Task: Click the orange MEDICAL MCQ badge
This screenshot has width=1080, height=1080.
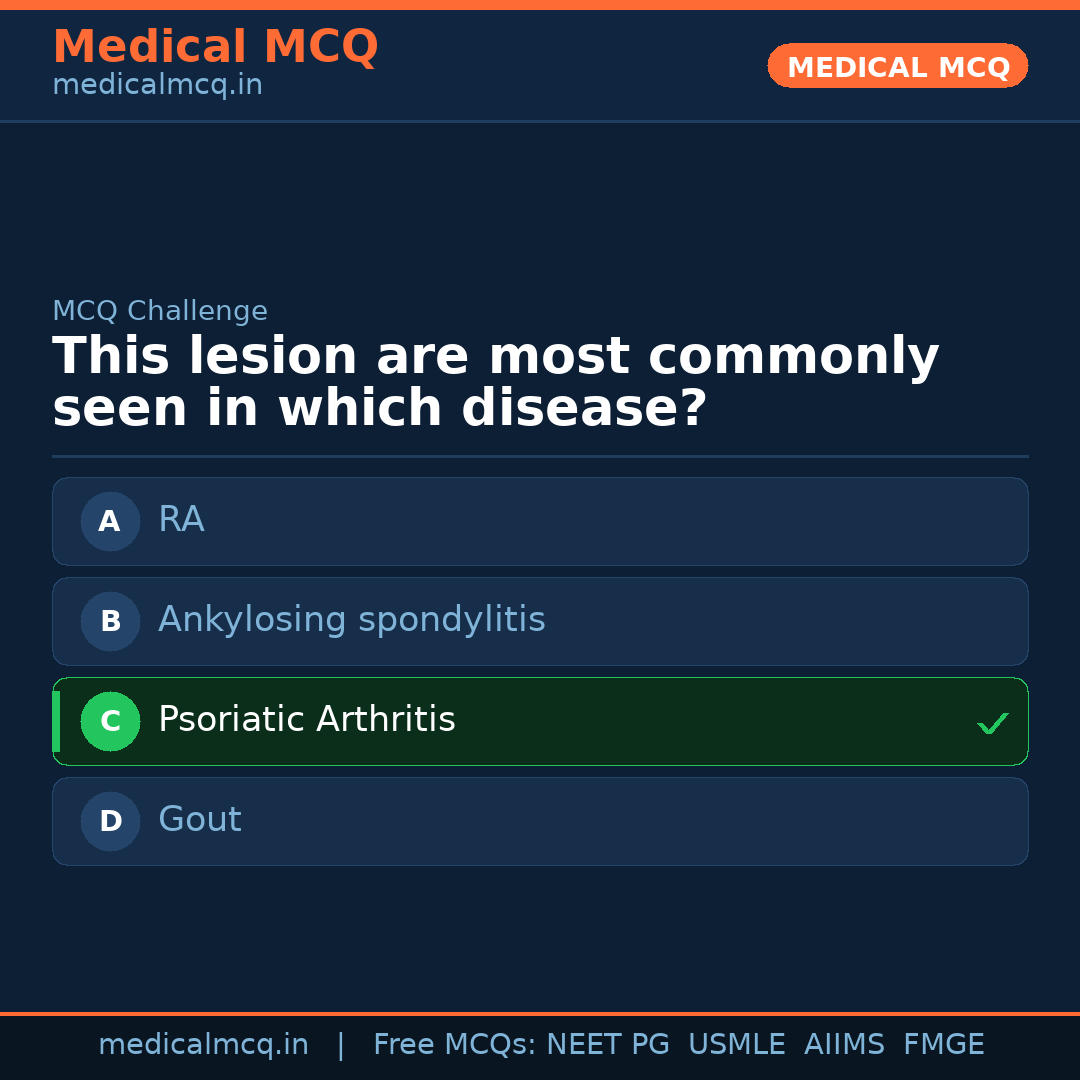Action: [897, 66]
